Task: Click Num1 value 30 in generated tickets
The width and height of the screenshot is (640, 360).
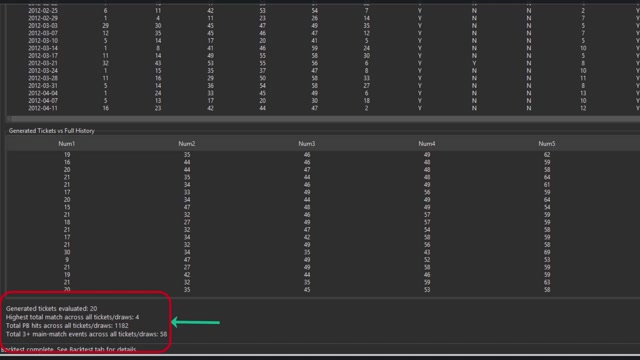Action: [67, 252]
